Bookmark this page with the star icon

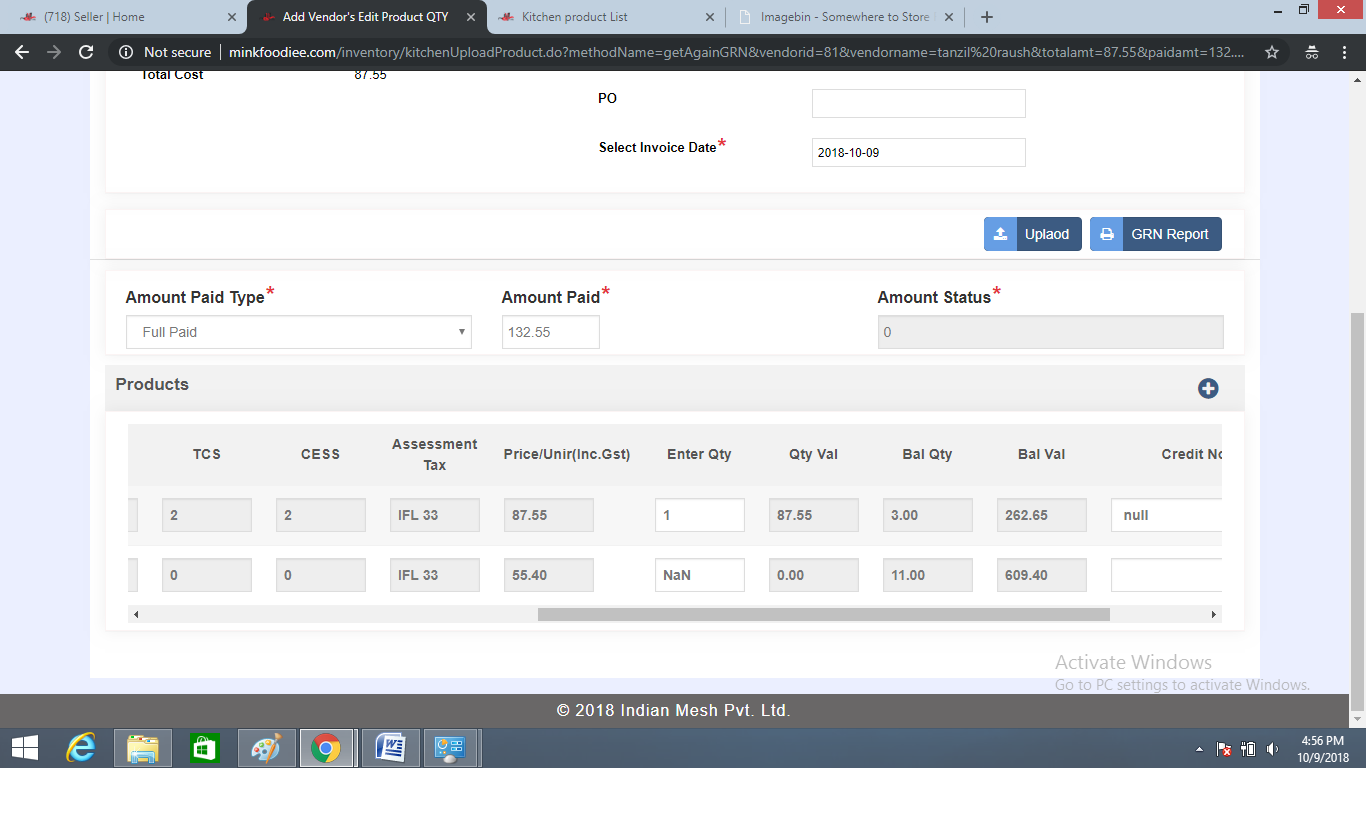tap(1272, 52)
